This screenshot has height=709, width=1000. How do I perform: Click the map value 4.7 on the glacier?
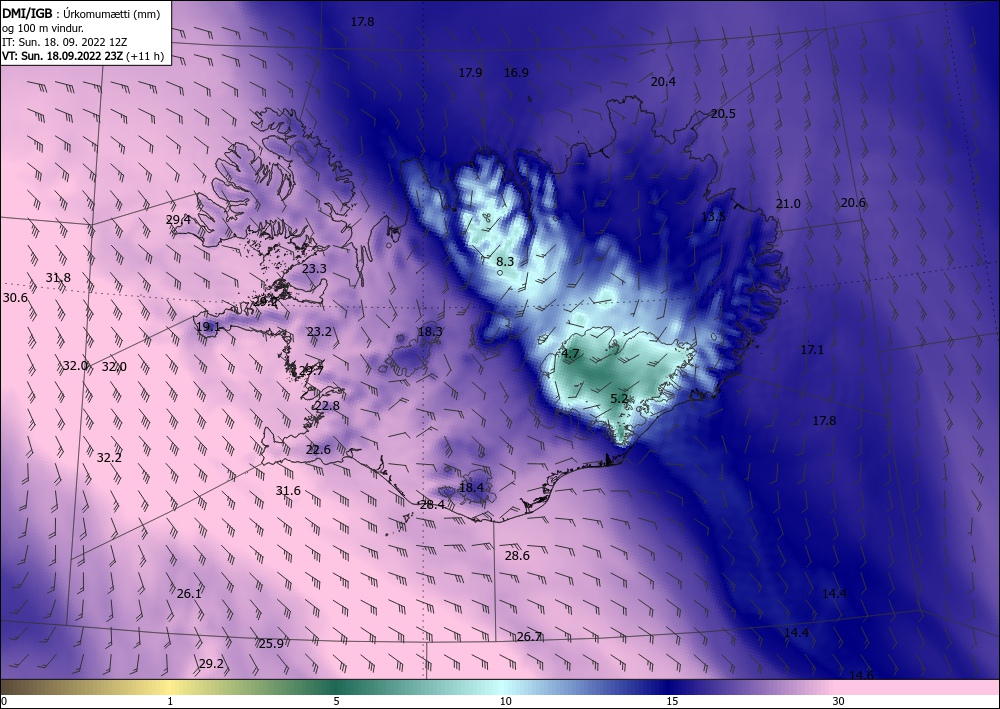pyautogui.click(x=570, y=354)
